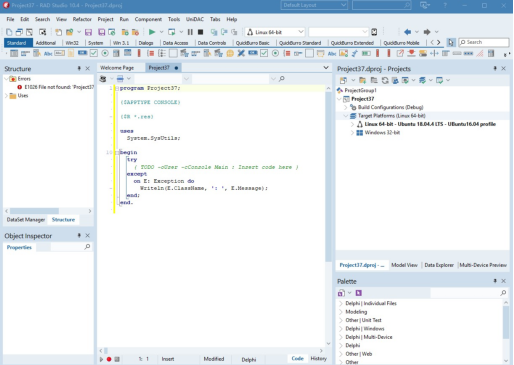
Task: Open the Default Layout dropdown
Action: click(343, 5)
